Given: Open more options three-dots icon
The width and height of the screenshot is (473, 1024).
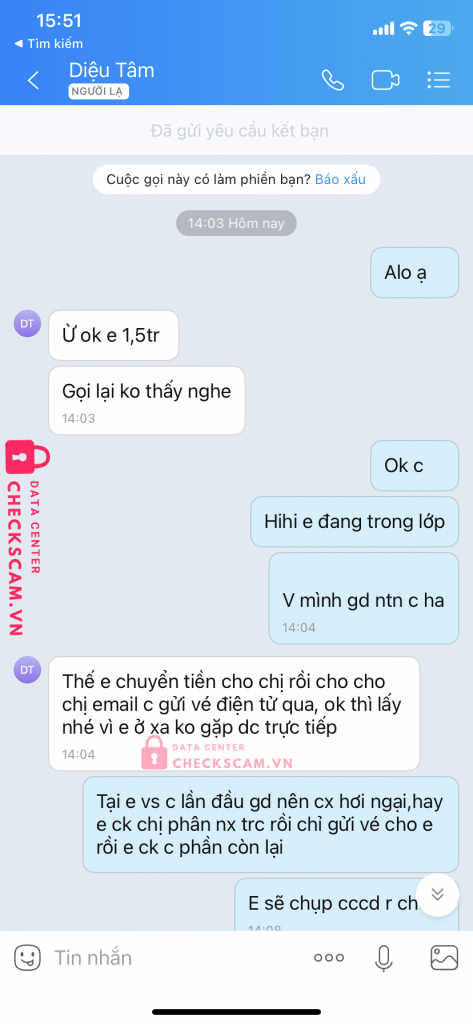Looking at the screenshot, I should [x=329, y=958].
